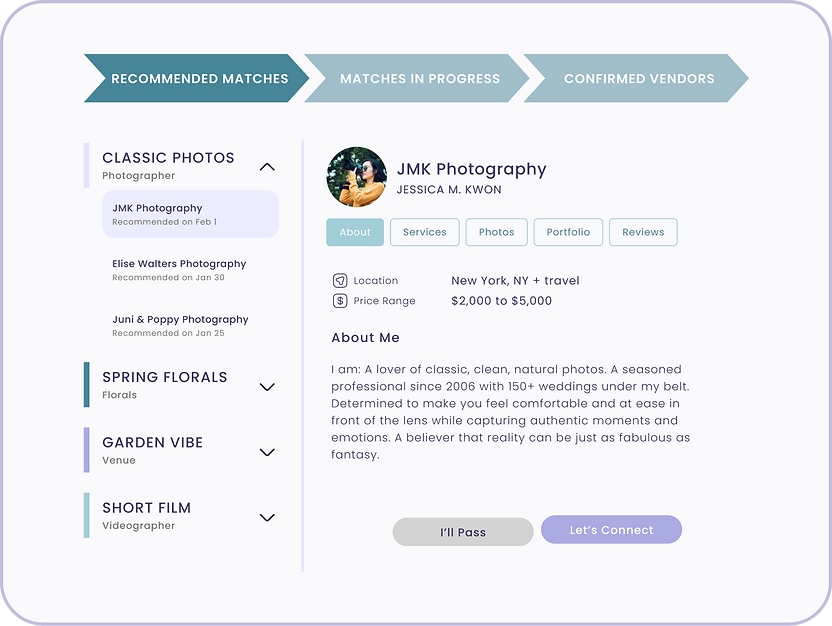Open the Portfolio tab
The width and height of the screenshot is (832, 626).
(x=568, y=232)
